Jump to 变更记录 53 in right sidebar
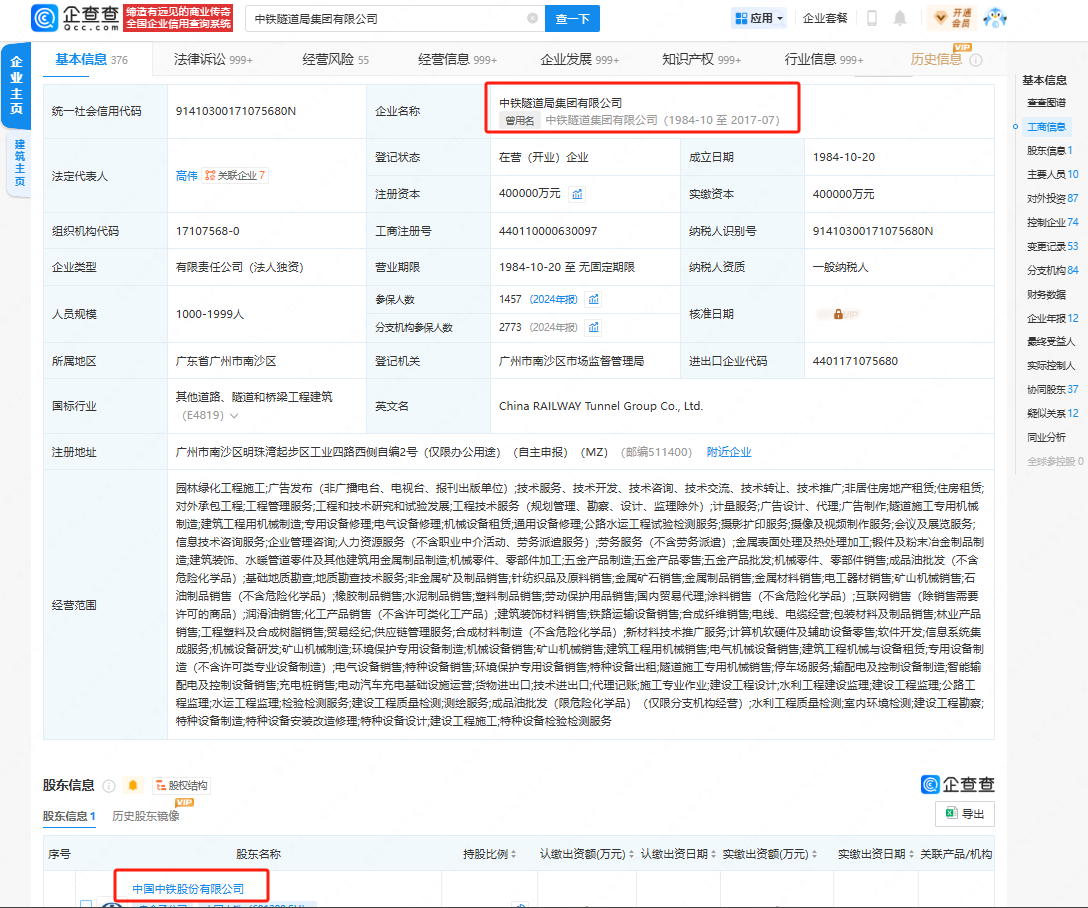Screen dimensions: 1088x908 [1053, 247]
